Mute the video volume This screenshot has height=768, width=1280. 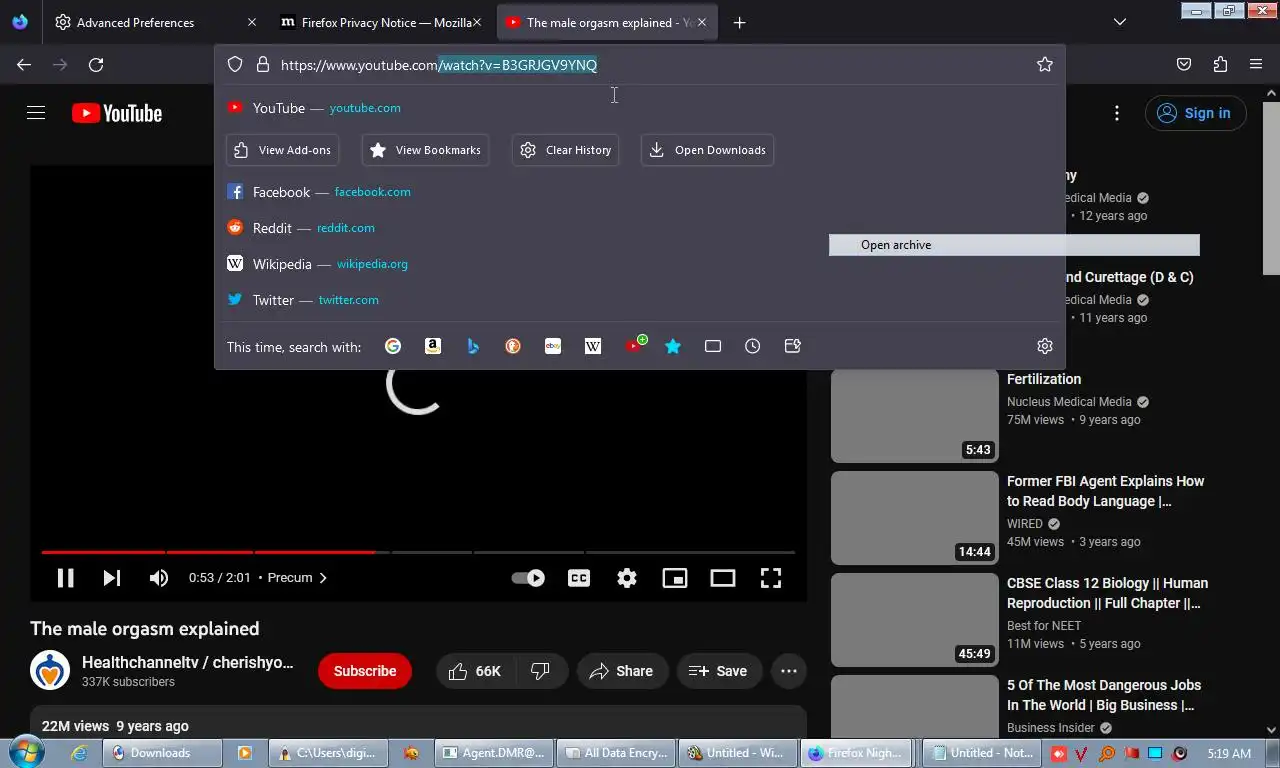tap(159, 578)
